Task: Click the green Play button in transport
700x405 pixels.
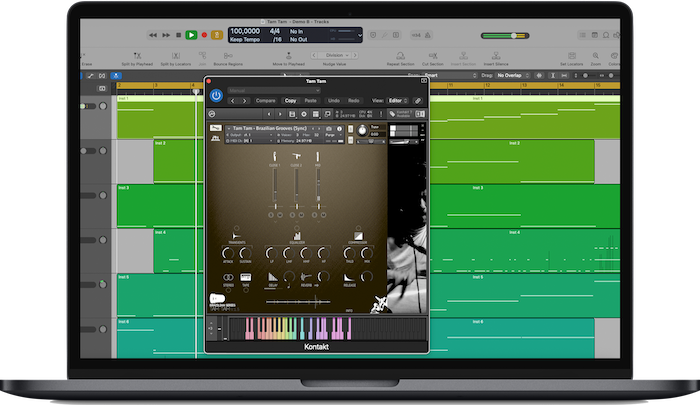Action: tap(191, 35)
